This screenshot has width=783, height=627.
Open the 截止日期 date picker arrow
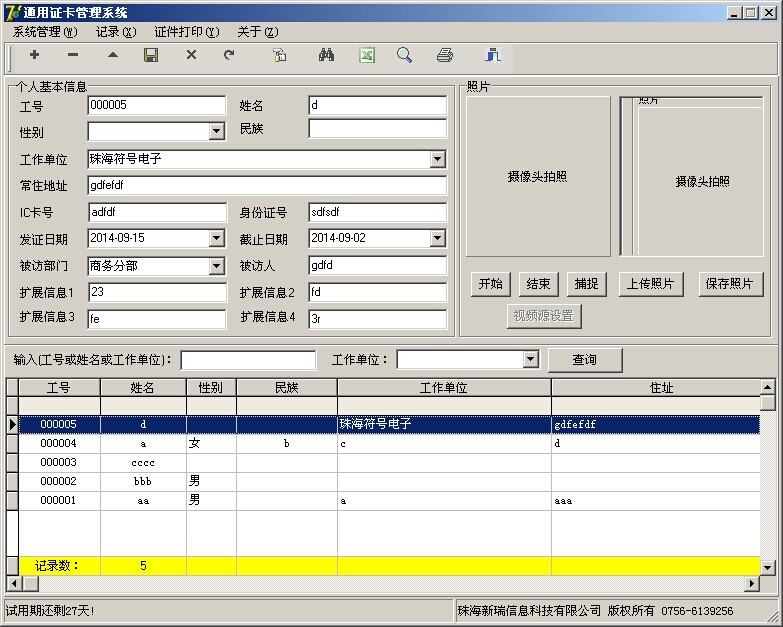[437, 238]
